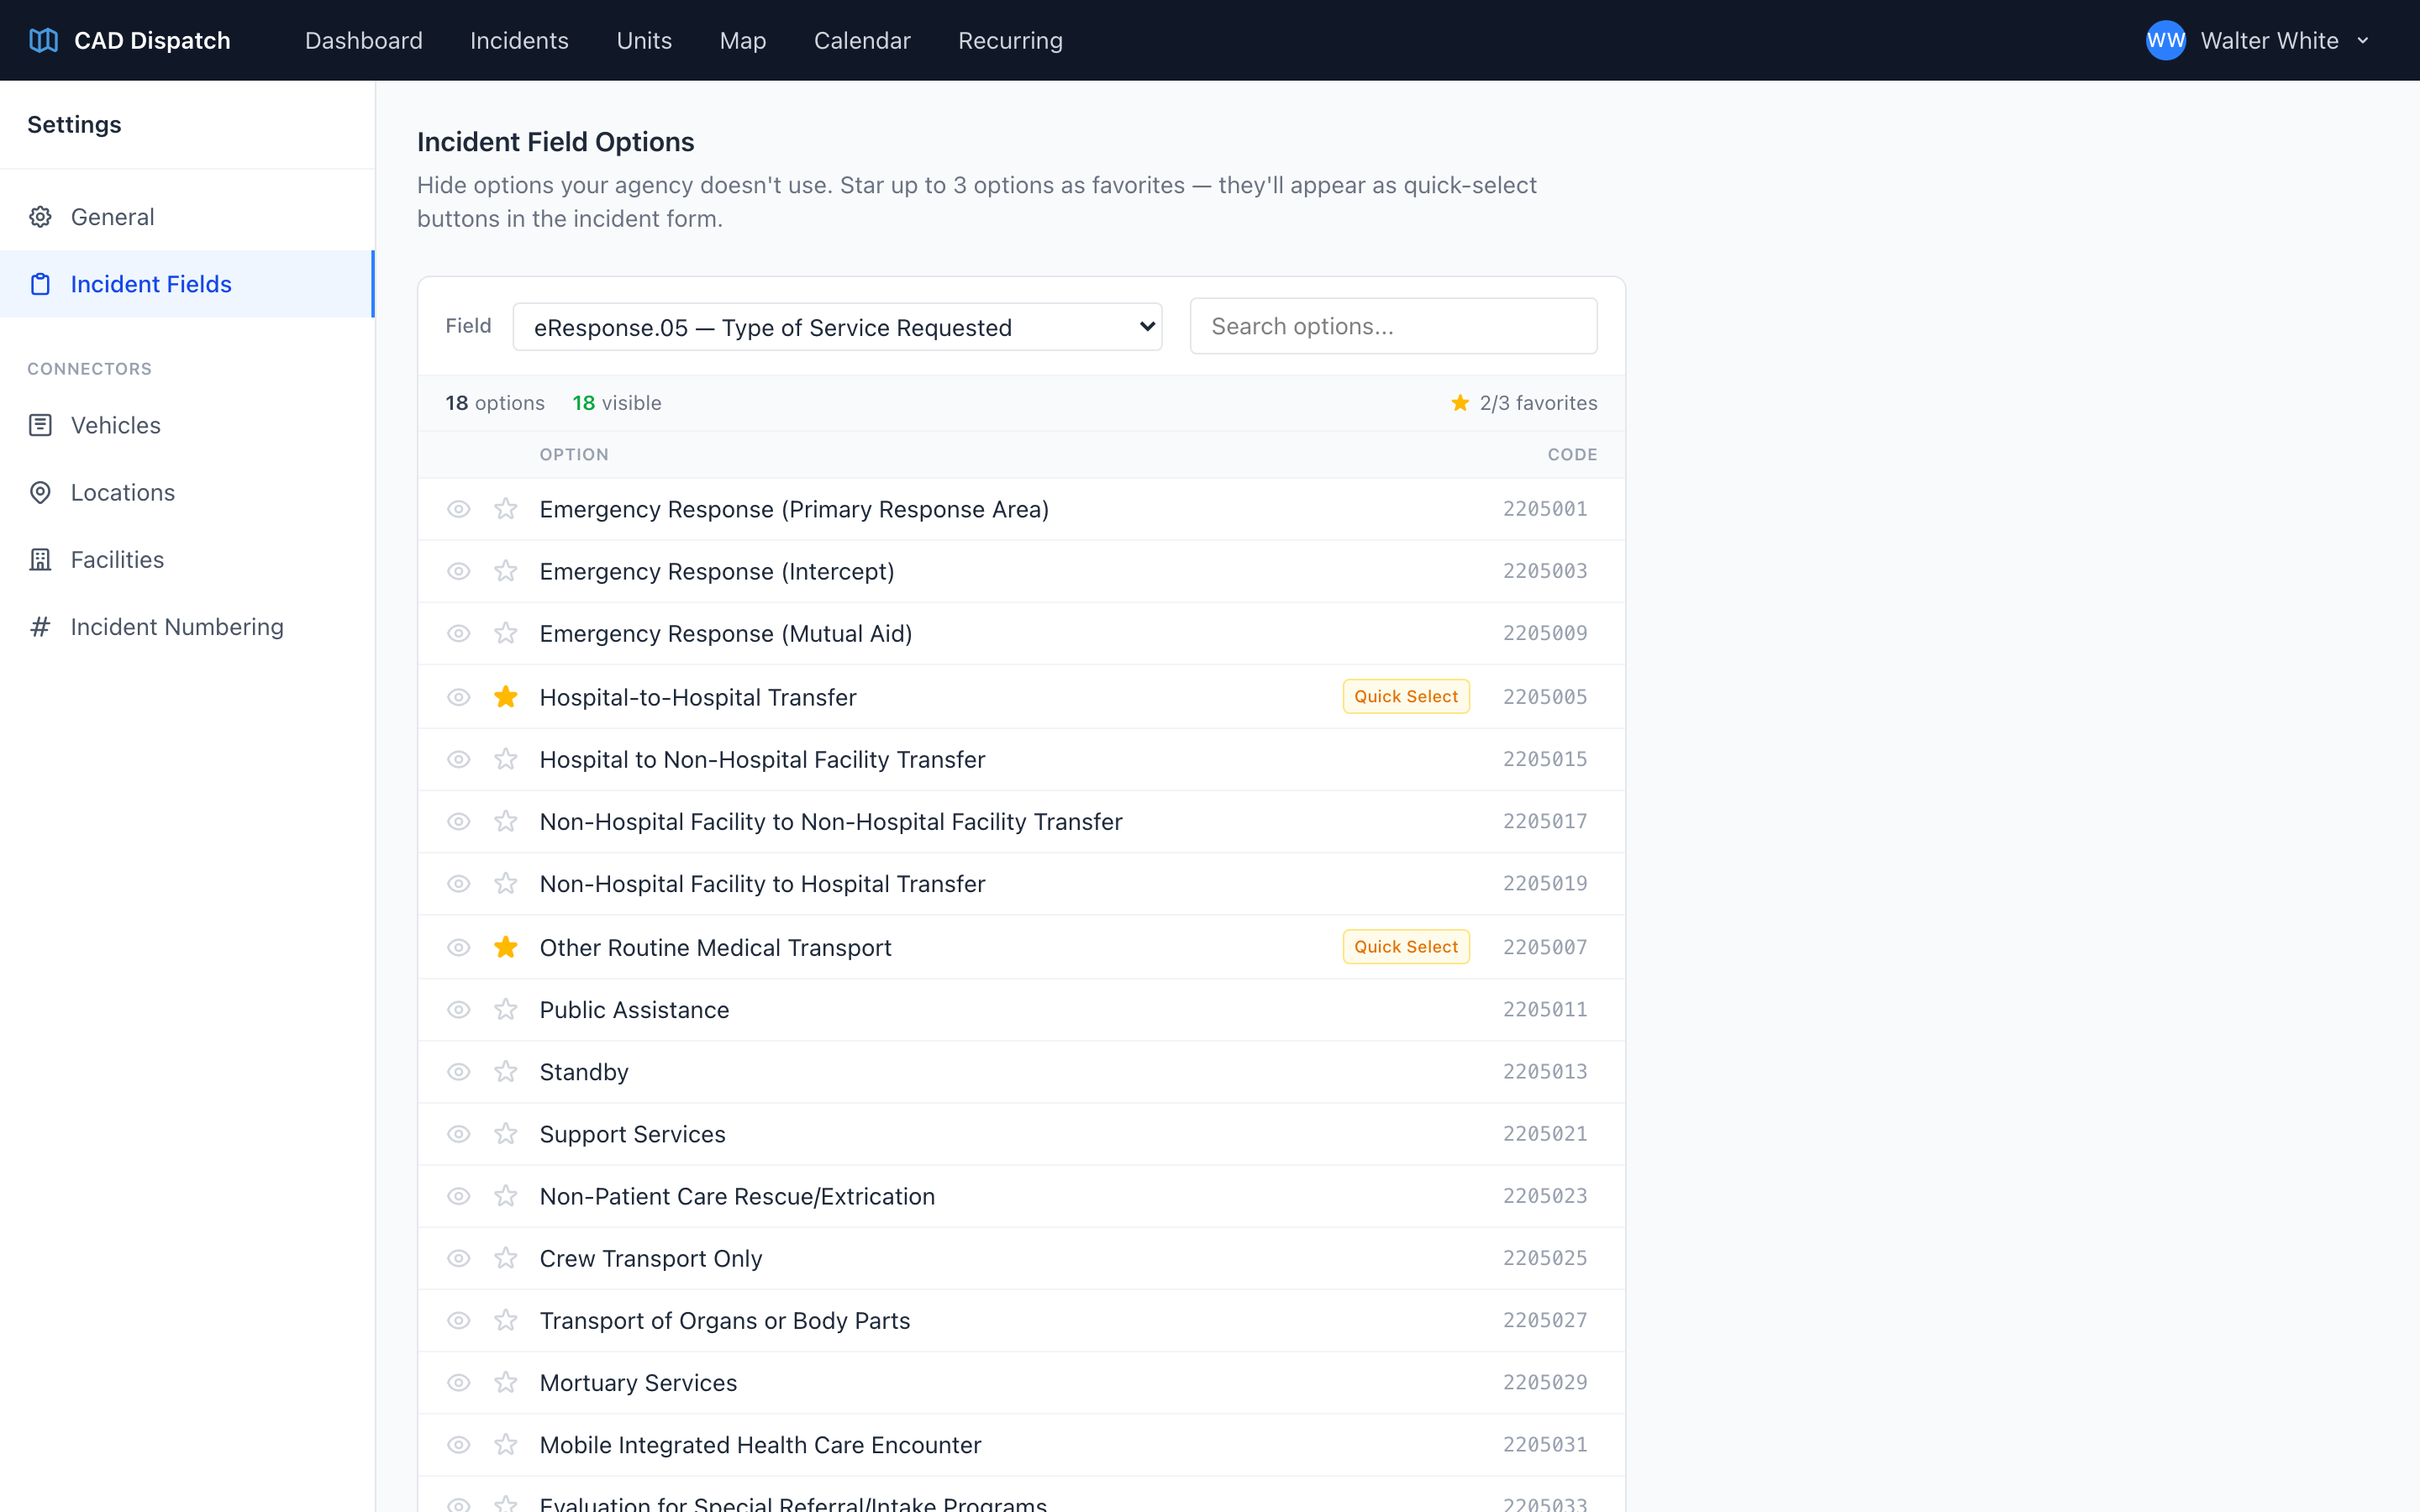The height and width of the screenshot is (1512, 2420).
Task: Open the Facilities connector settings
Action: 187,559
